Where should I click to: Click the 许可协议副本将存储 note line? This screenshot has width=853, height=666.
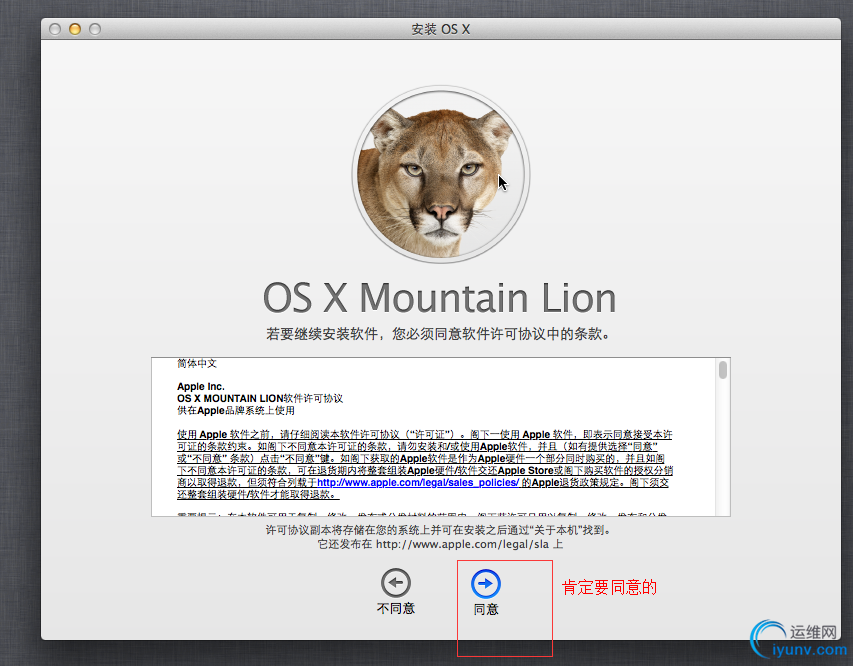pos(438,530)
